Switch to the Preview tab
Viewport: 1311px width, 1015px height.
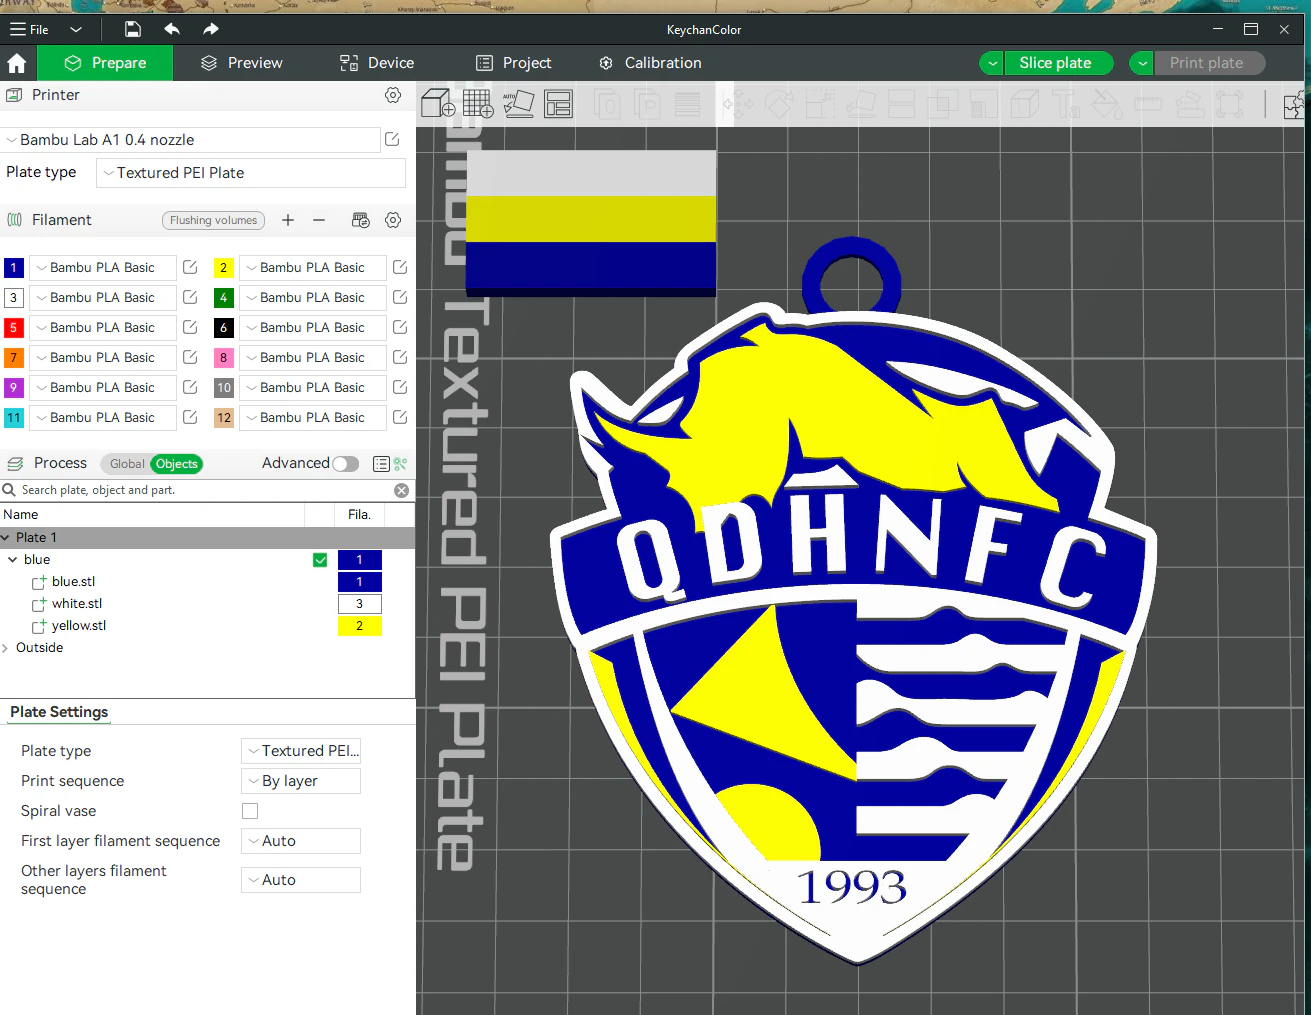coord(241,63)
